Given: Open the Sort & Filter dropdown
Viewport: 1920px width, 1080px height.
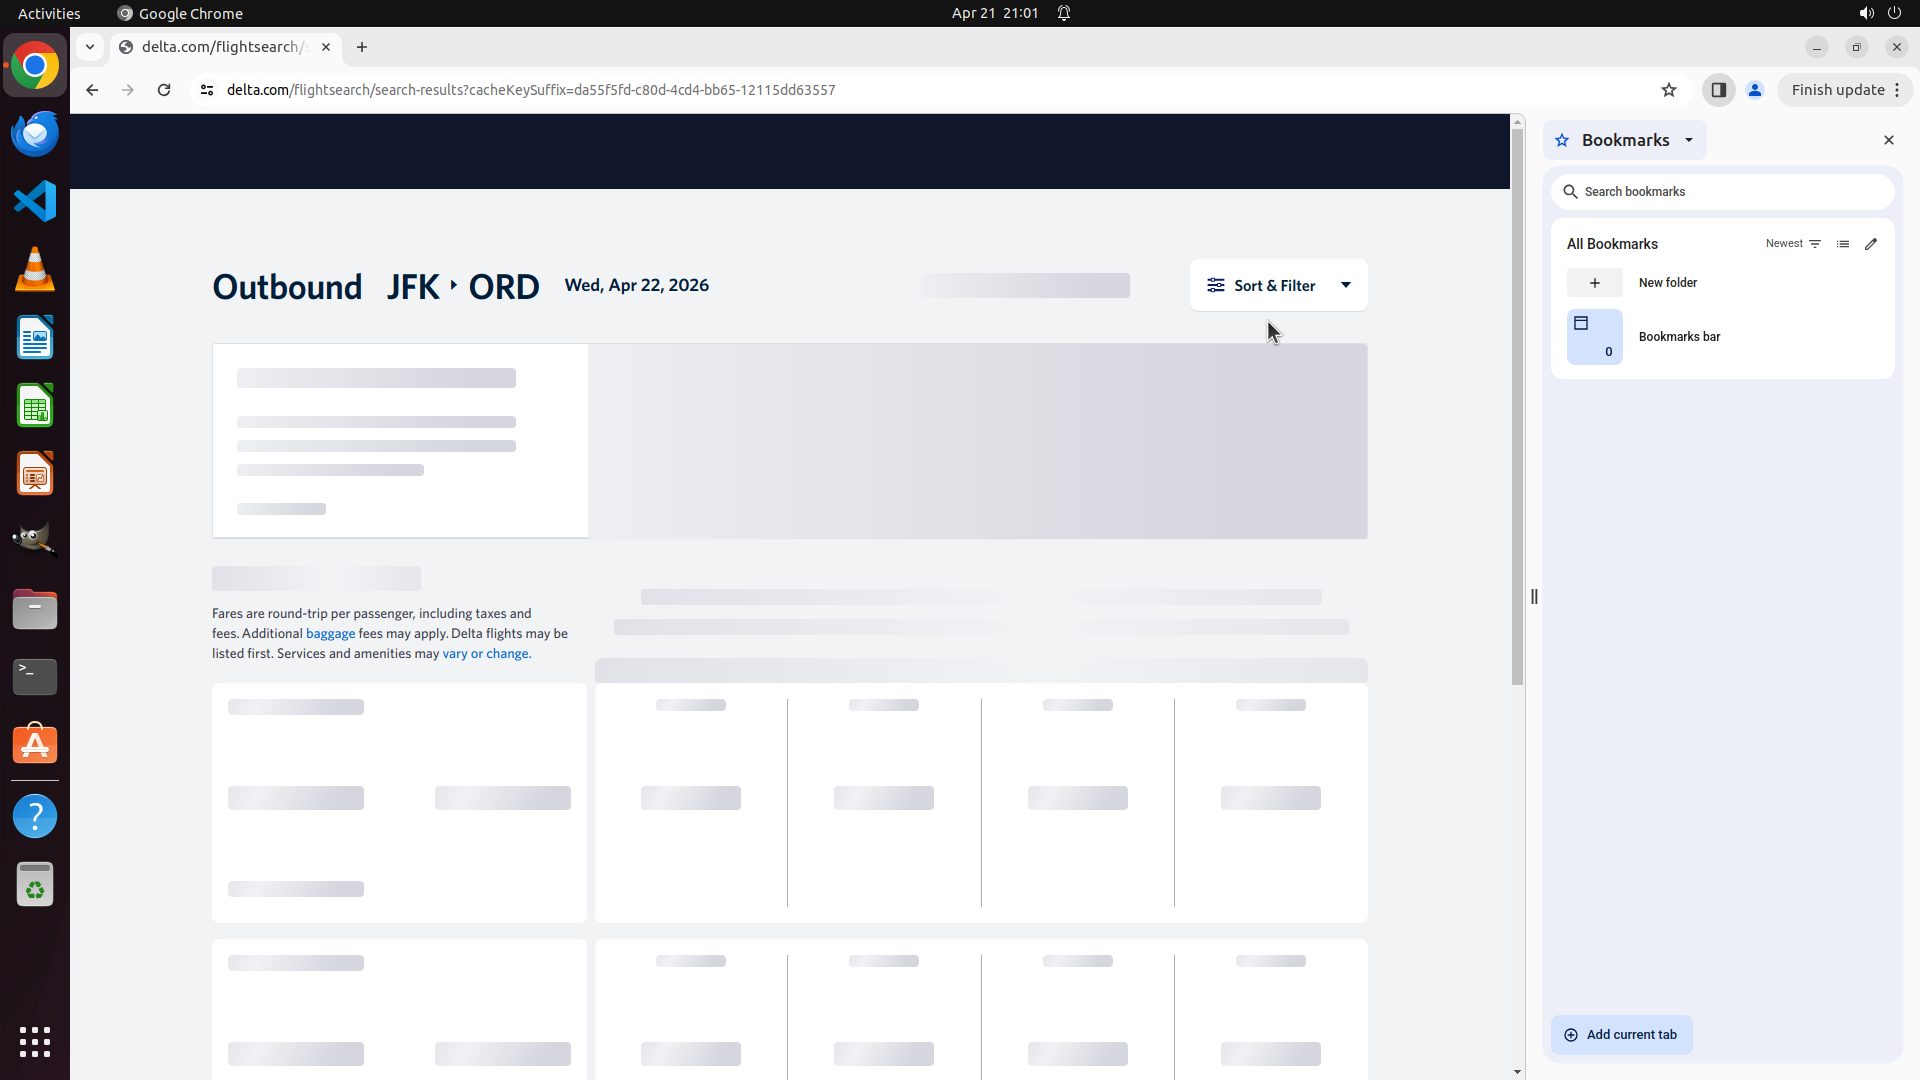Looking at the screenshot, I should pos(1278,286).
